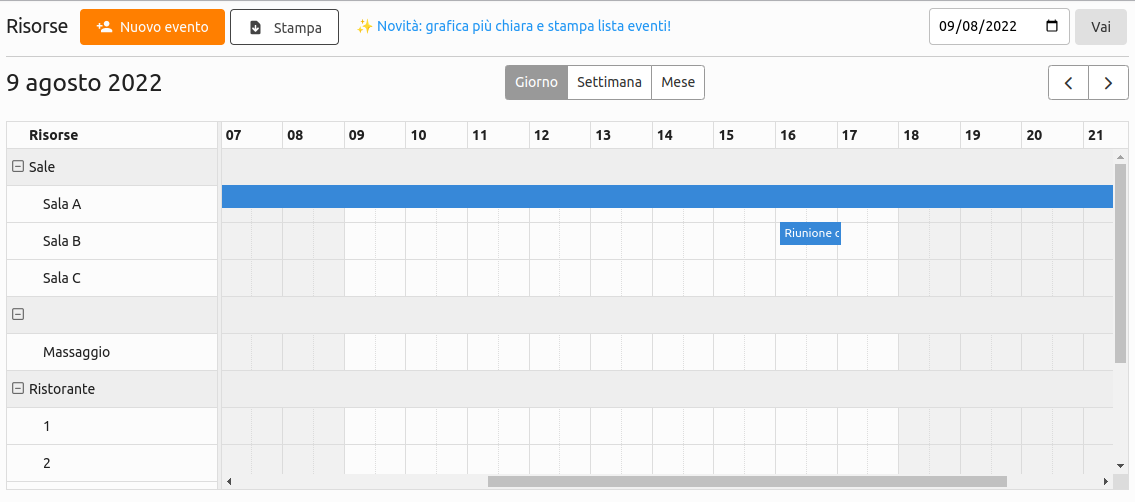This screenshot has width=1135, height=502.
Task: Select the blue all-day event in Sala A
Action: [x=667, y=197]
